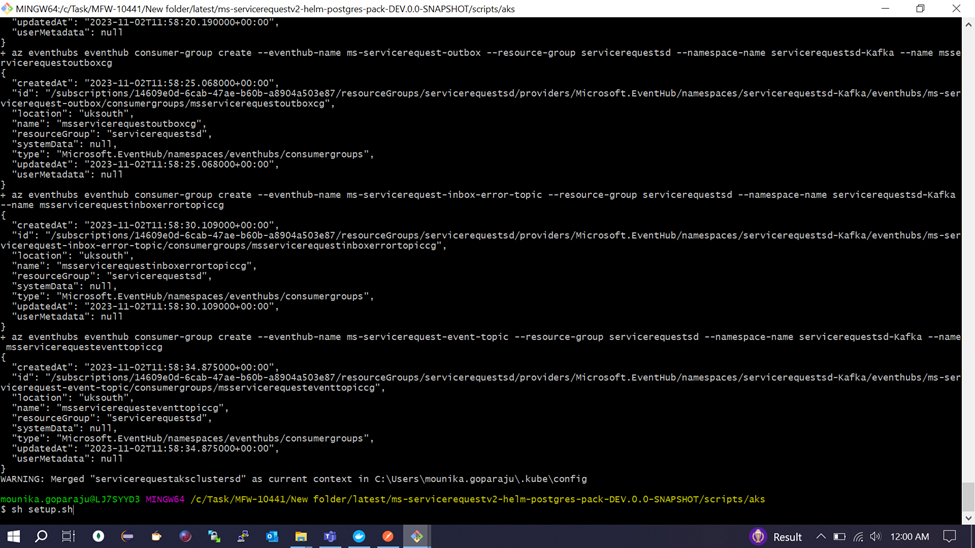Open Docker Desktop whale icon
The width and height of the screenshot is (975, 548).
(x=359, y=537)
